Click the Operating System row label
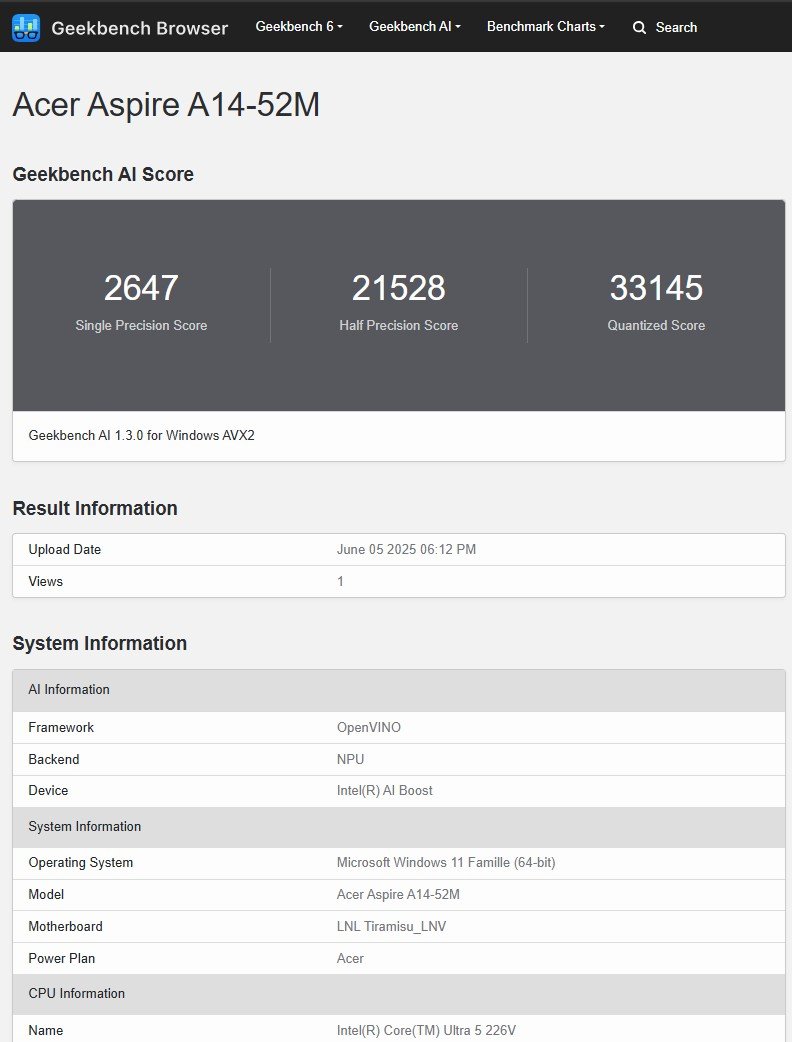This screenshot has height=1042, width=792. 80,863
